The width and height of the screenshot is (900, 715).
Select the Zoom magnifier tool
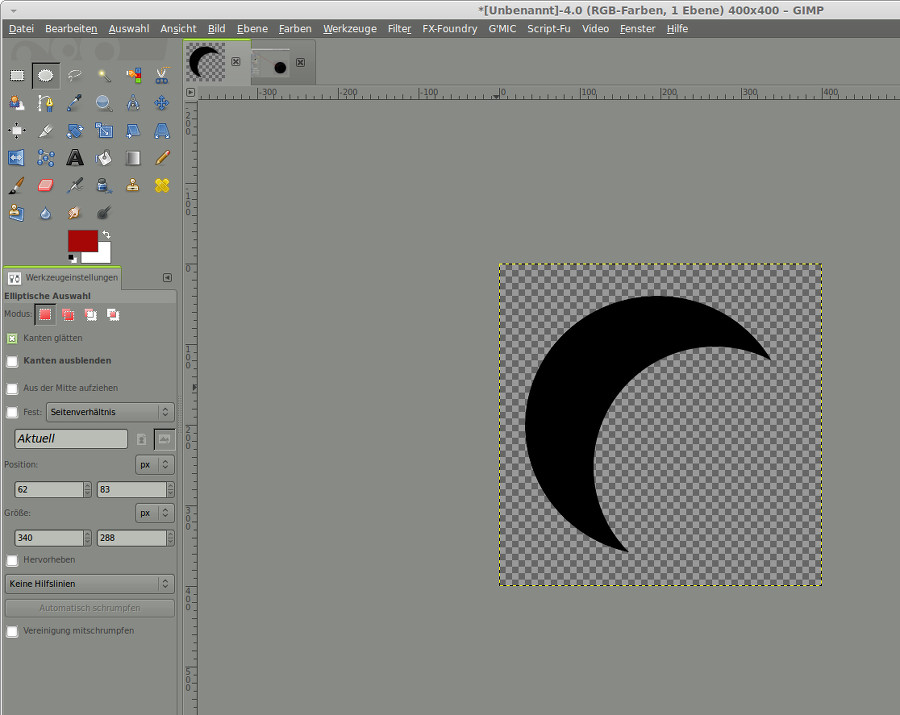pyautogui.click(x=104, y=103)
